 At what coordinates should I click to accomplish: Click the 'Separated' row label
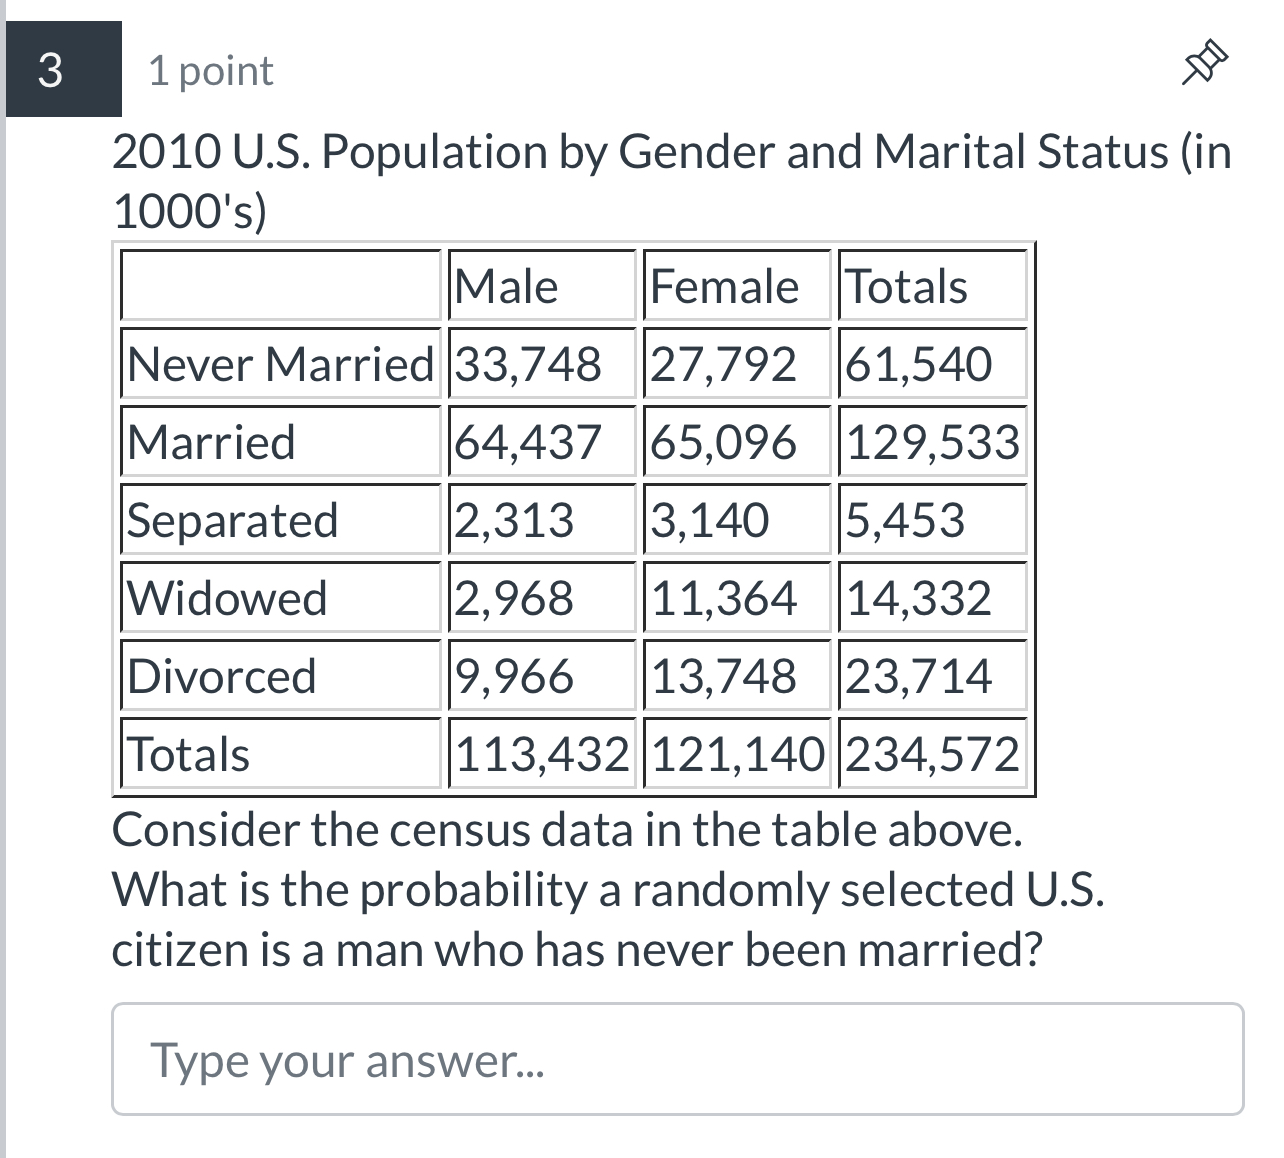pyautogui.click(x=233, y=519)
